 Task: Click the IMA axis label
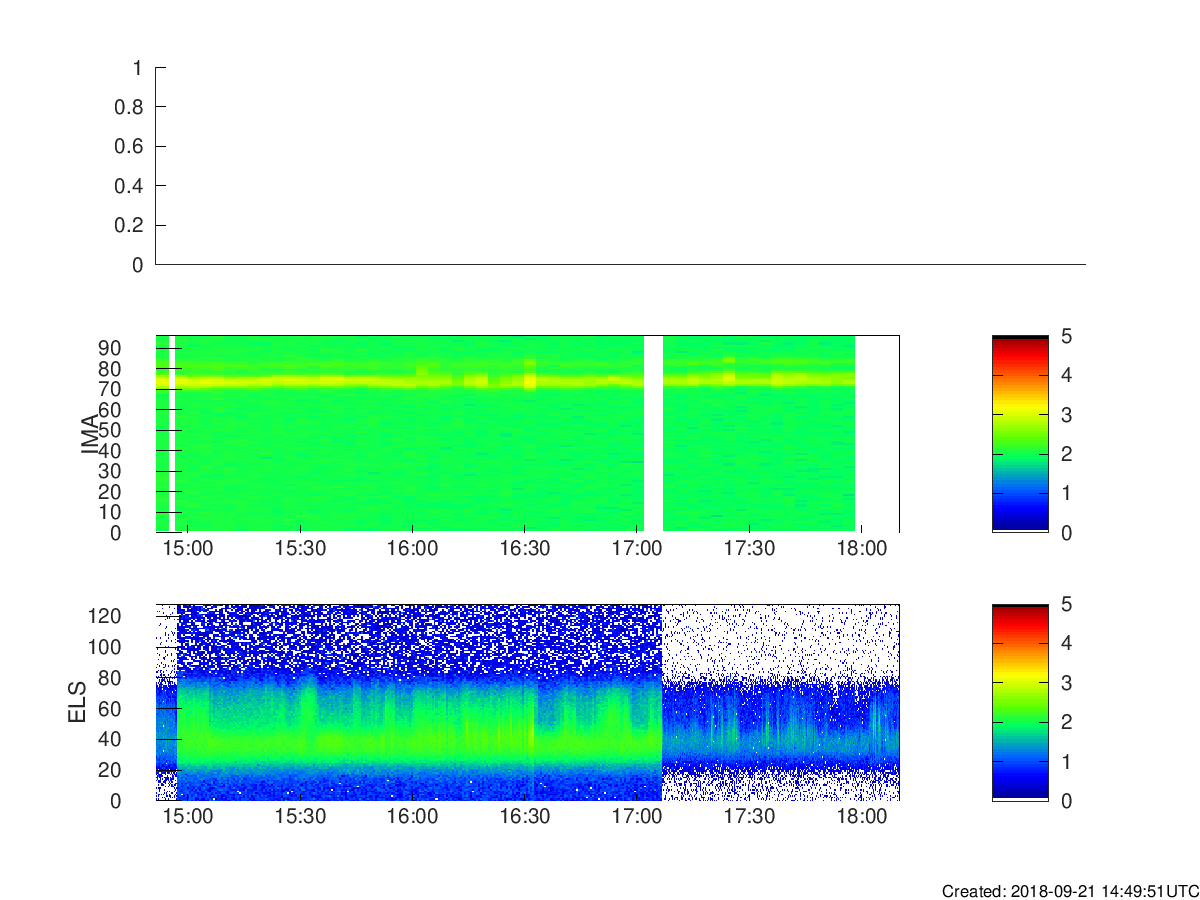coord(89,434)
